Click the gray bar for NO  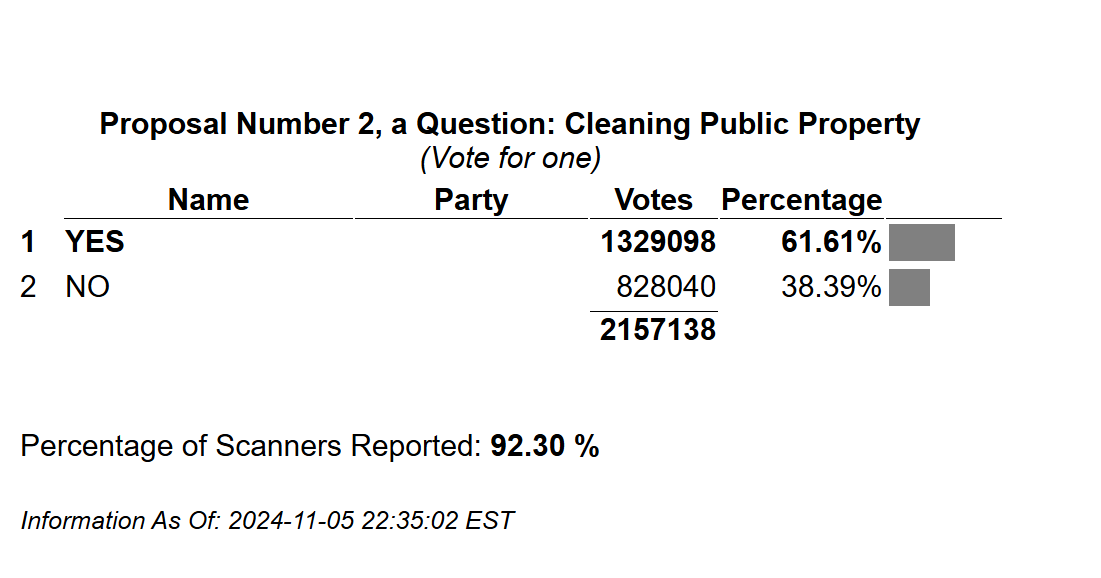(909, 287)
